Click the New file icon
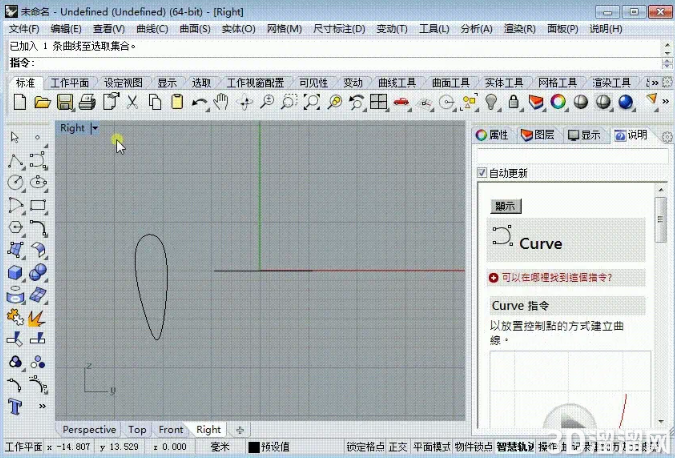Image resolution: width=675 pixels, height=458 pixels. click(x=20, y=102)
